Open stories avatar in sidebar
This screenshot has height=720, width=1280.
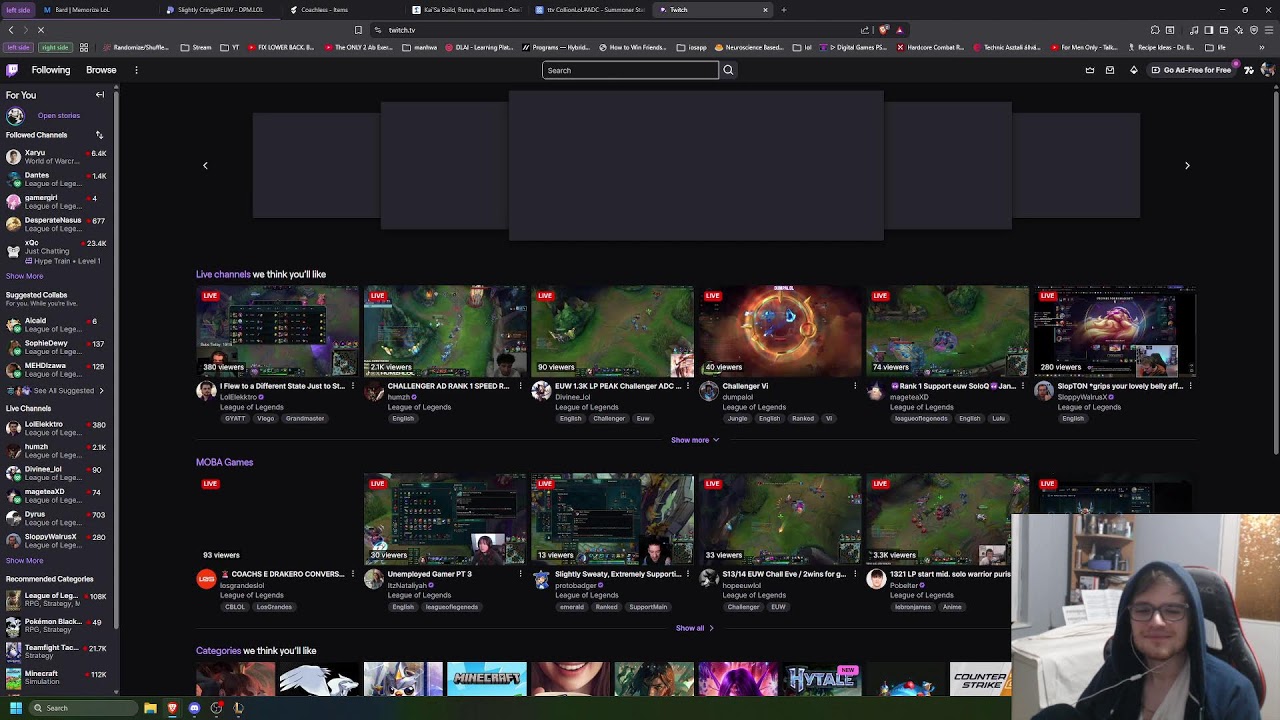pyautogui.click(x=15, y=116)
